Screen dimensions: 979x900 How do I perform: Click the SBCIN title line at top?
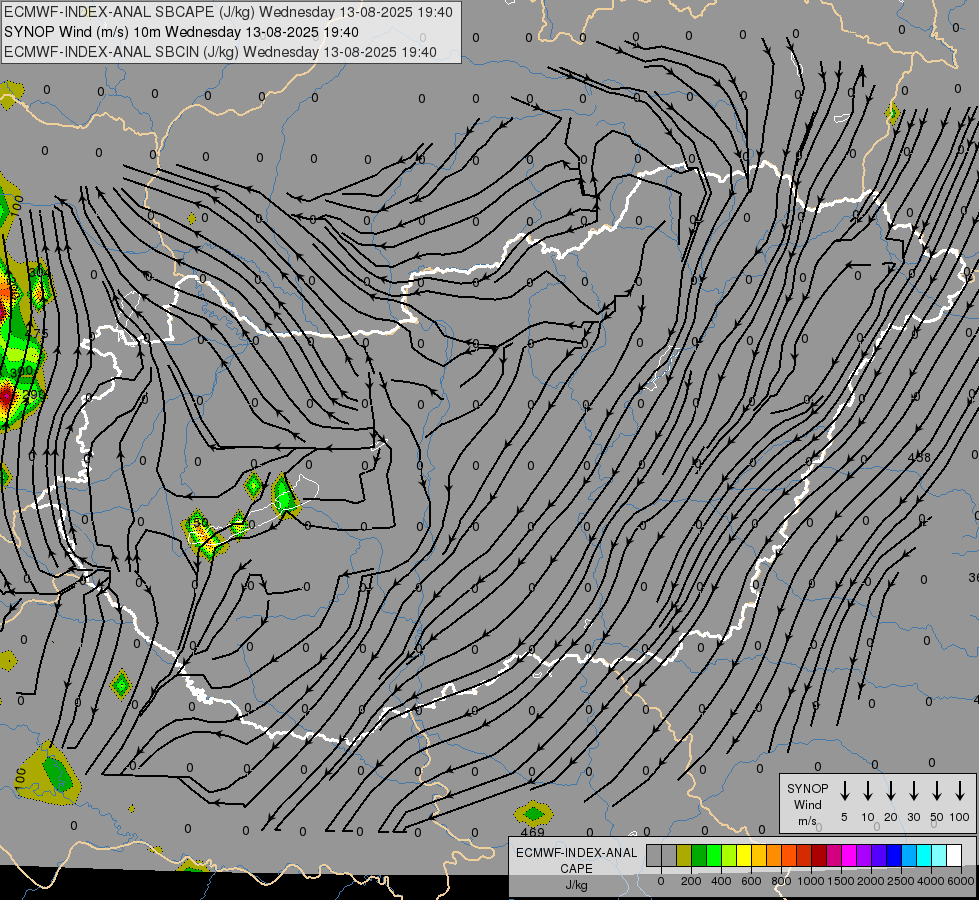click(x=220, y=52)
